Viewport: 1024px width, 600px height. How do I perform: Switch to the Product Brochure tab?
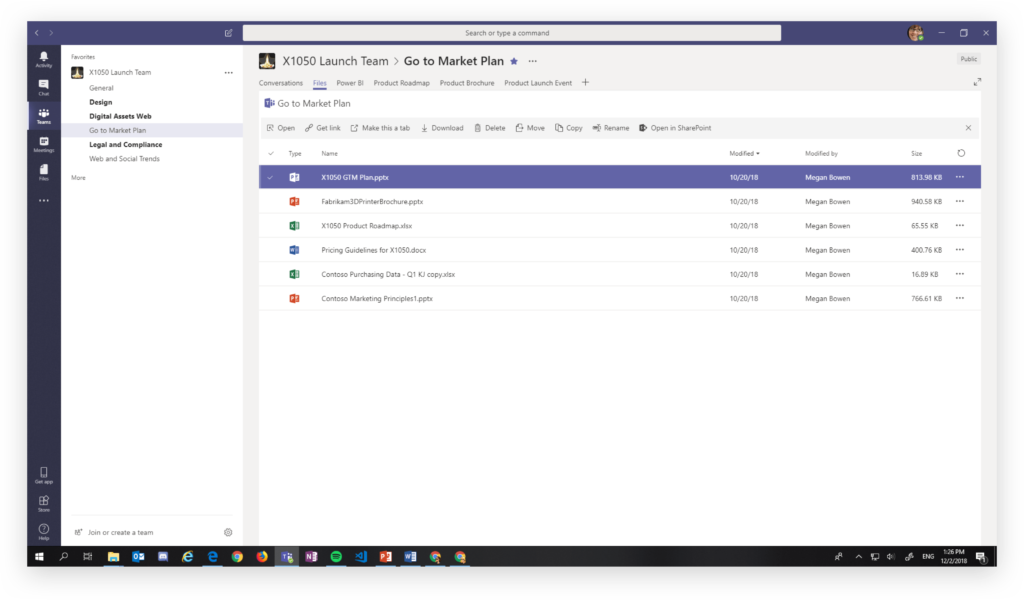click(x=467, y=83)
